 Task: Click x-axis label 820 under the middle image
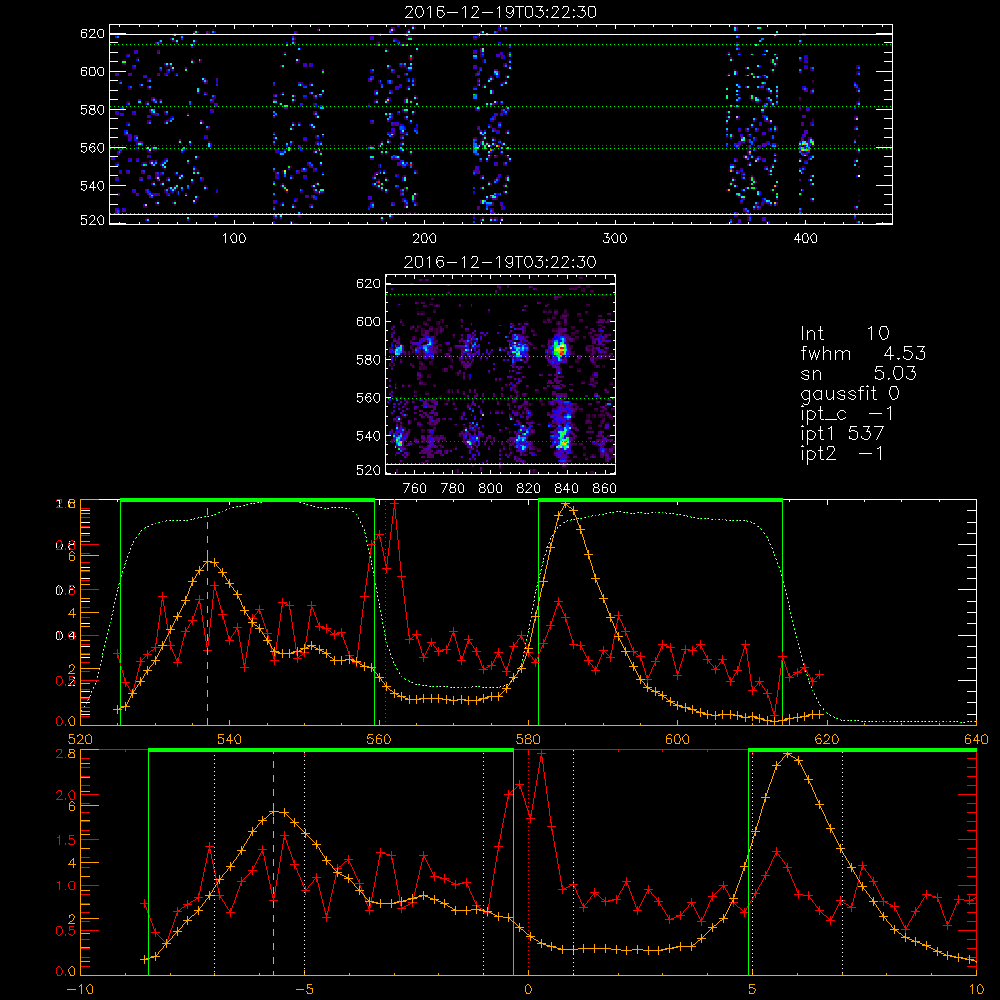coord(529,489)
